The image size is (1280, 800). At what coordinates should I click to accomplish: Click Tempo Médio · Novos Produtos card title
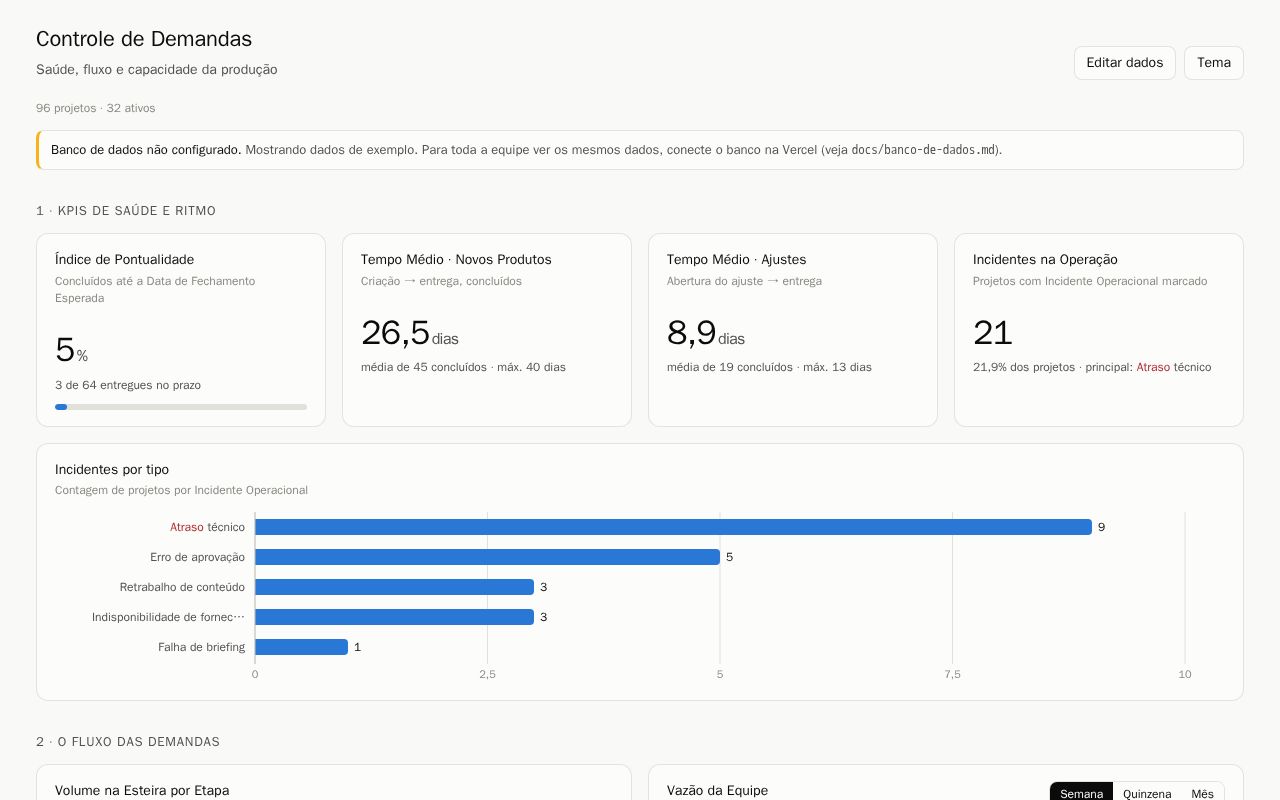click(x=456, y=259)
